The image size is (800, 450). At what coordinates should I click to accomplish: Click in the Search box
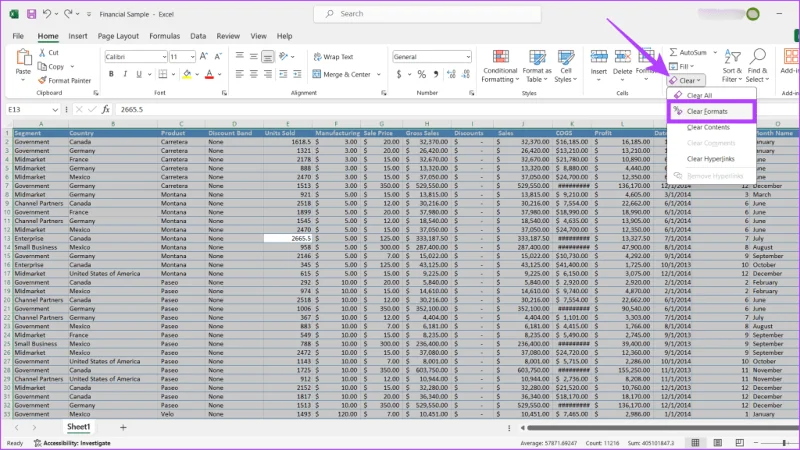[428, 14]
